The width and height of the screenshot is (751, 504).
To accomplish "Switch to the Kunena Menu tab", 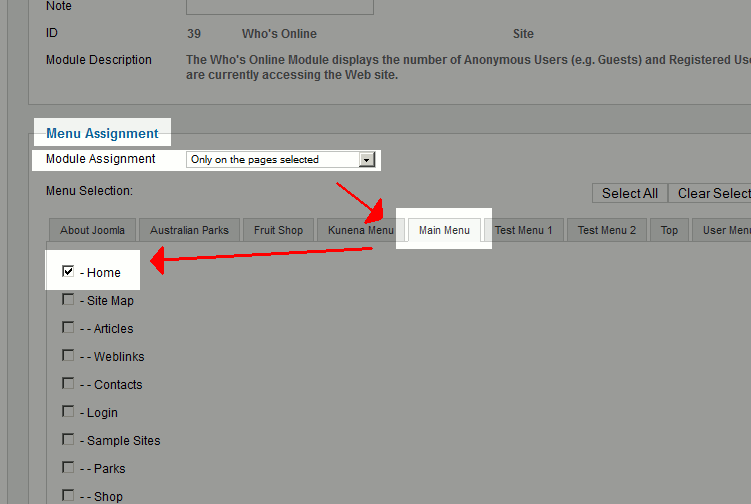I will point(361,230).
